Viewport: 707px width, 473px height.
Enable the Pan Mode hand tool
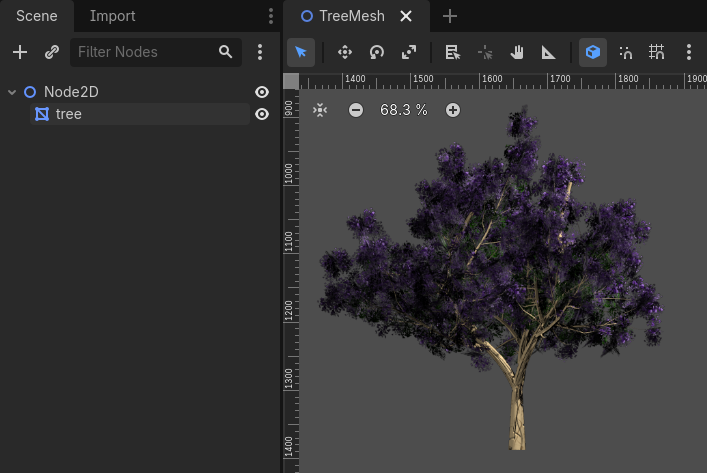(517, 52)
